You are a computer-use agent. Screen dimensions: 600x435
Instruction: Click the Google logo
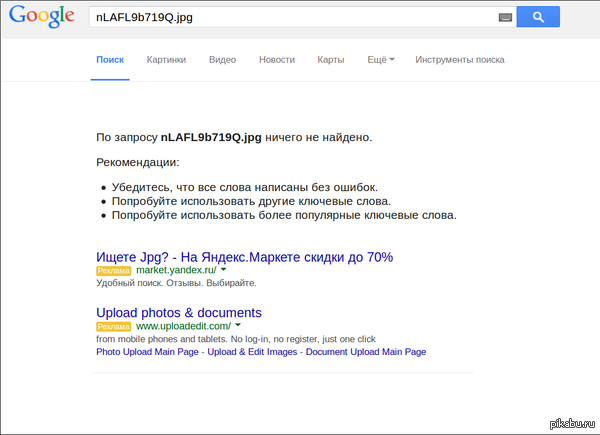click(42, 17)
